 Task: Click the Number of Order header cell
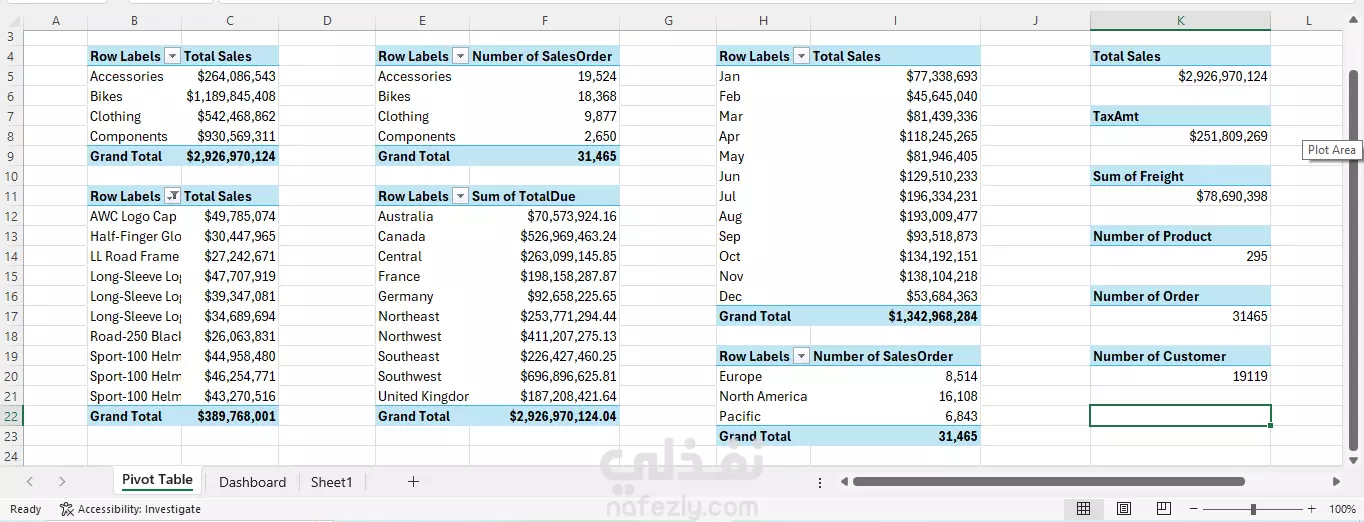coord(1180,296)
